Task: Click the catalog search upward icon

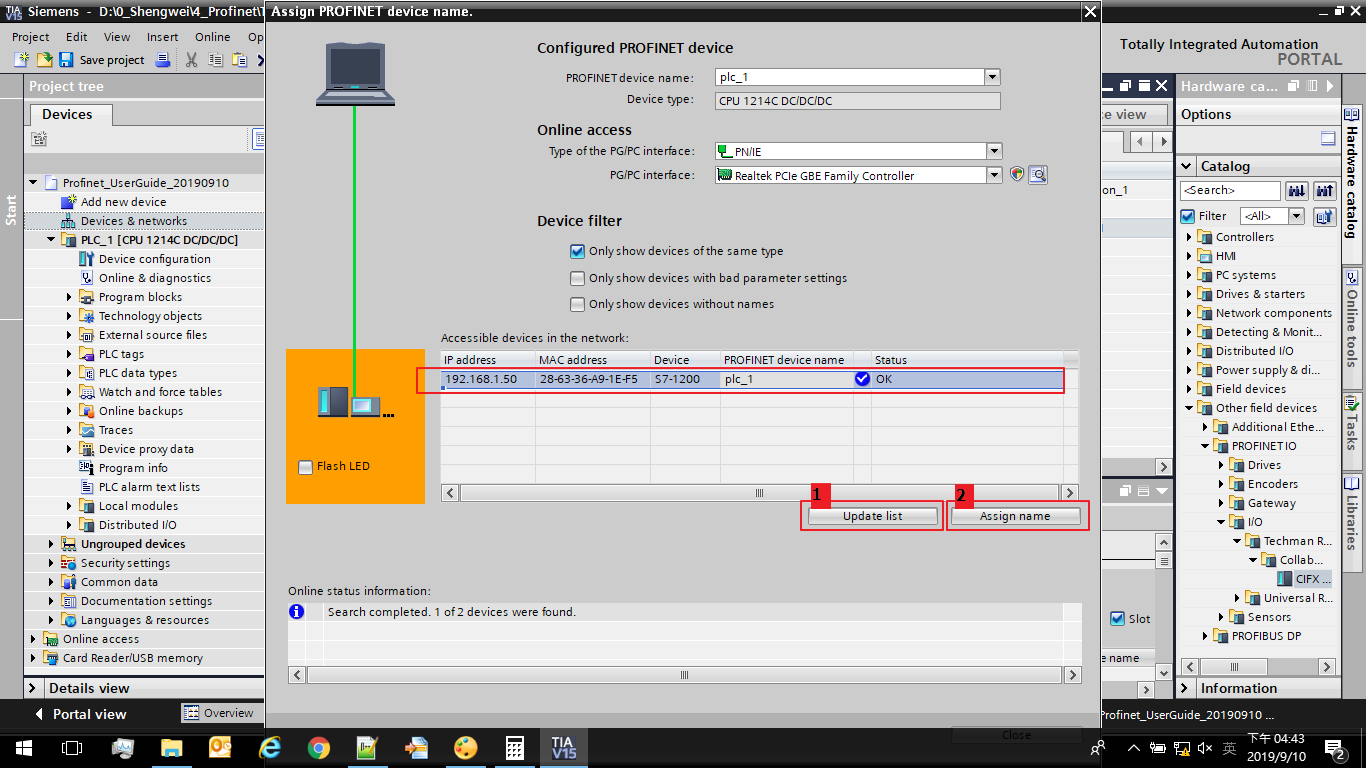Action: 1325,190
